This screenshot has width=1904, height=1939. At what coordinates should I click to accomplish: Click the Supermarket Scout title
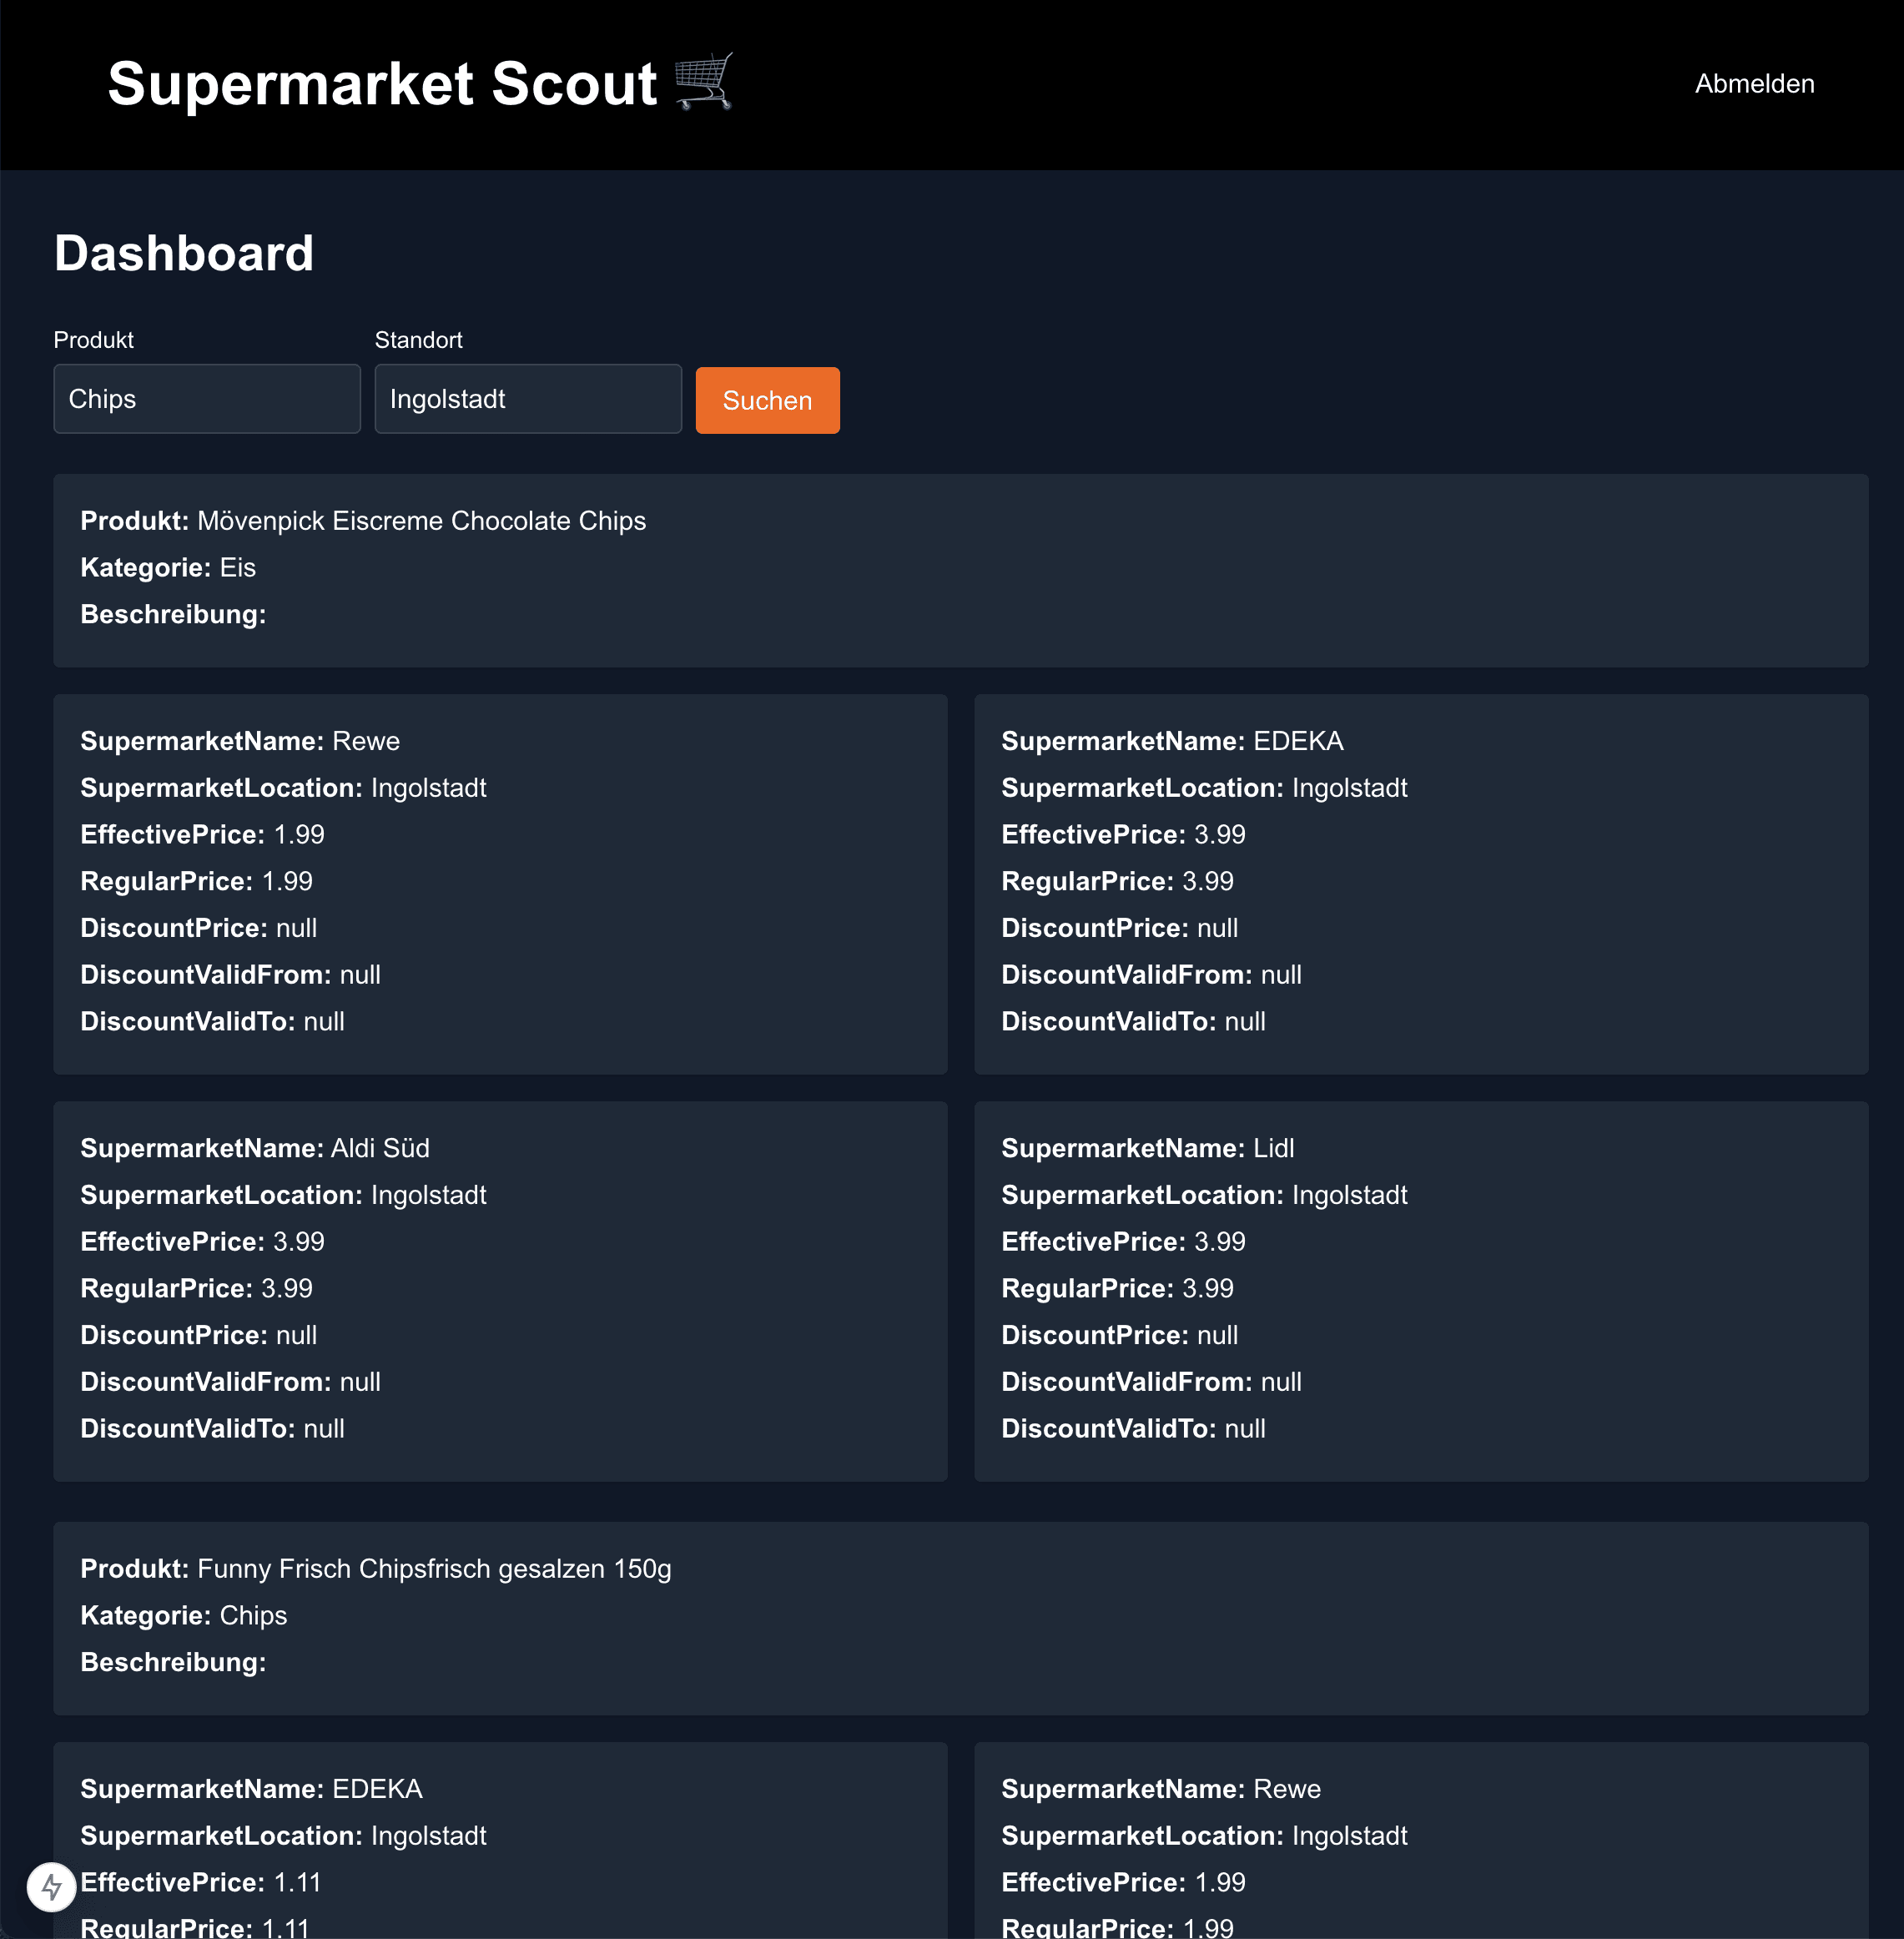pyautogui.click(x=381, y=84)
